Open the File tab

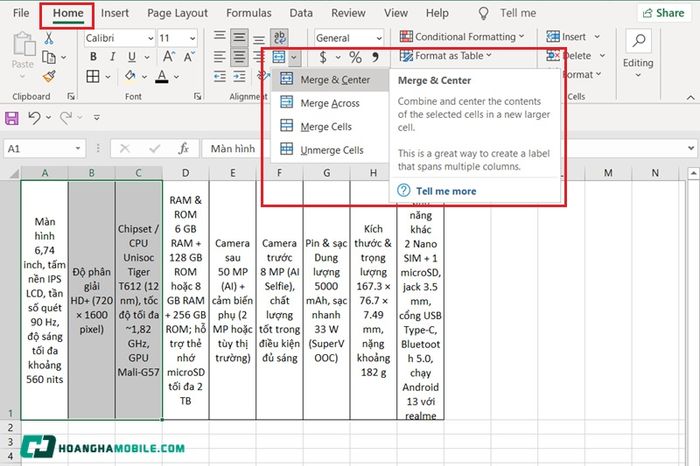[x=21, y=13]
